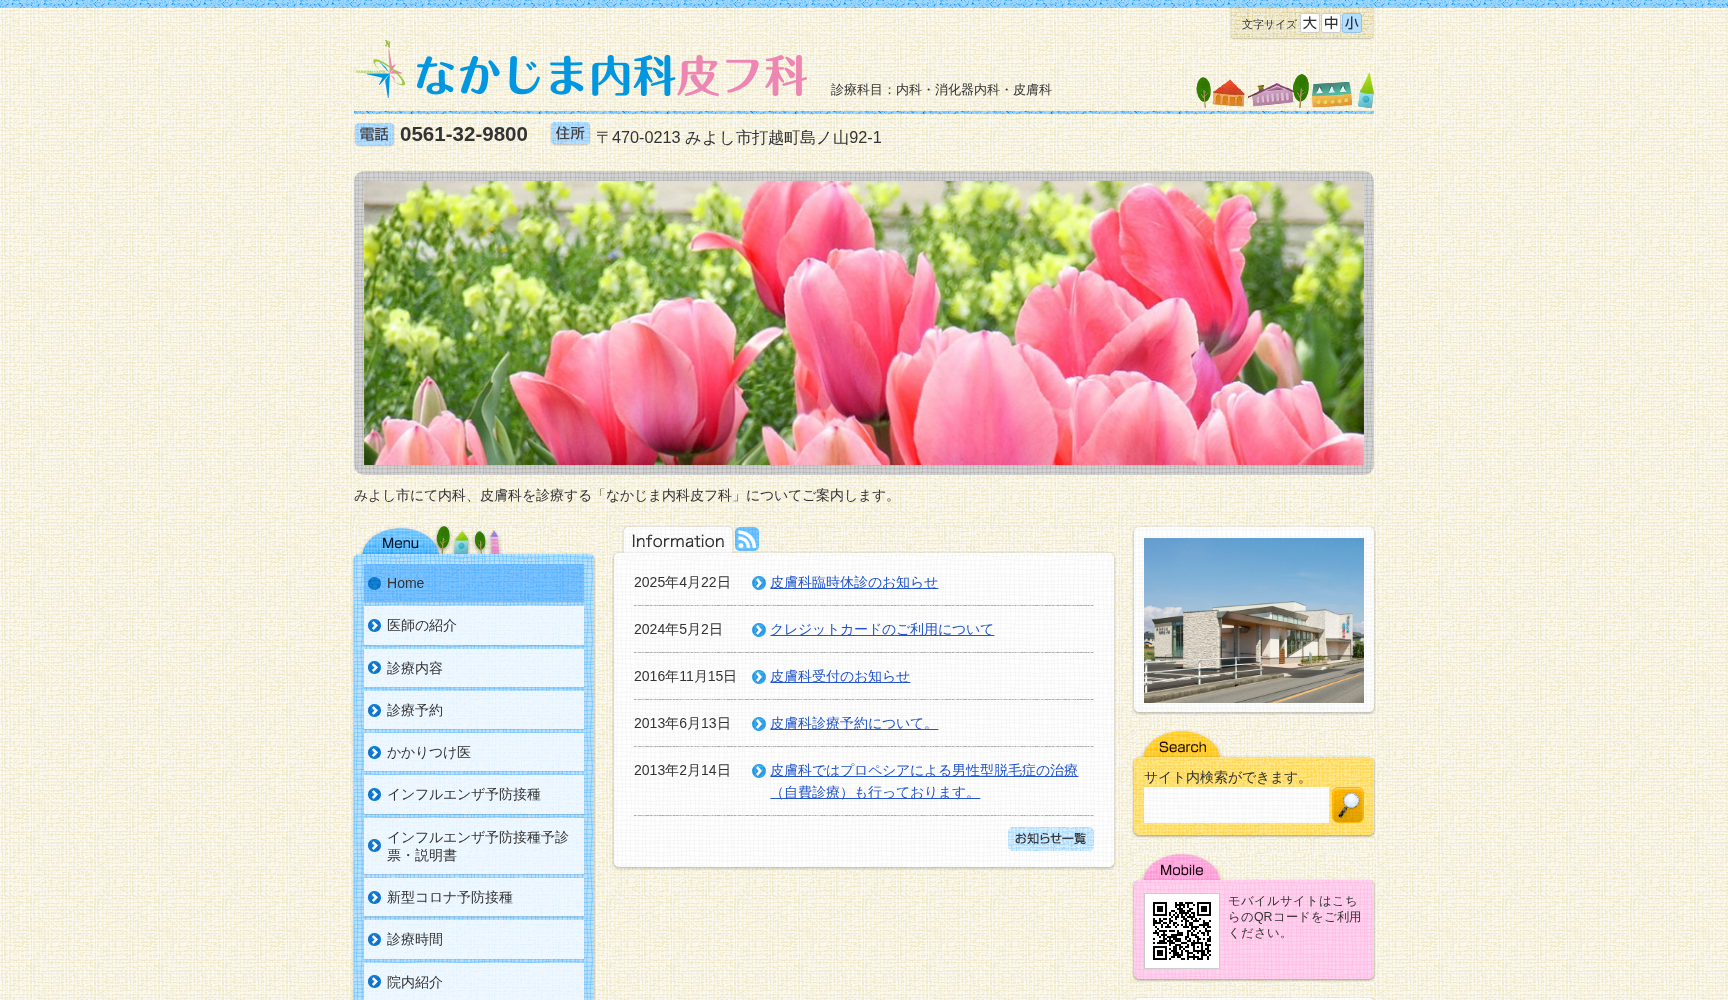
Task: Open クレジットカードのご利用について link
Action: [882, 629]
